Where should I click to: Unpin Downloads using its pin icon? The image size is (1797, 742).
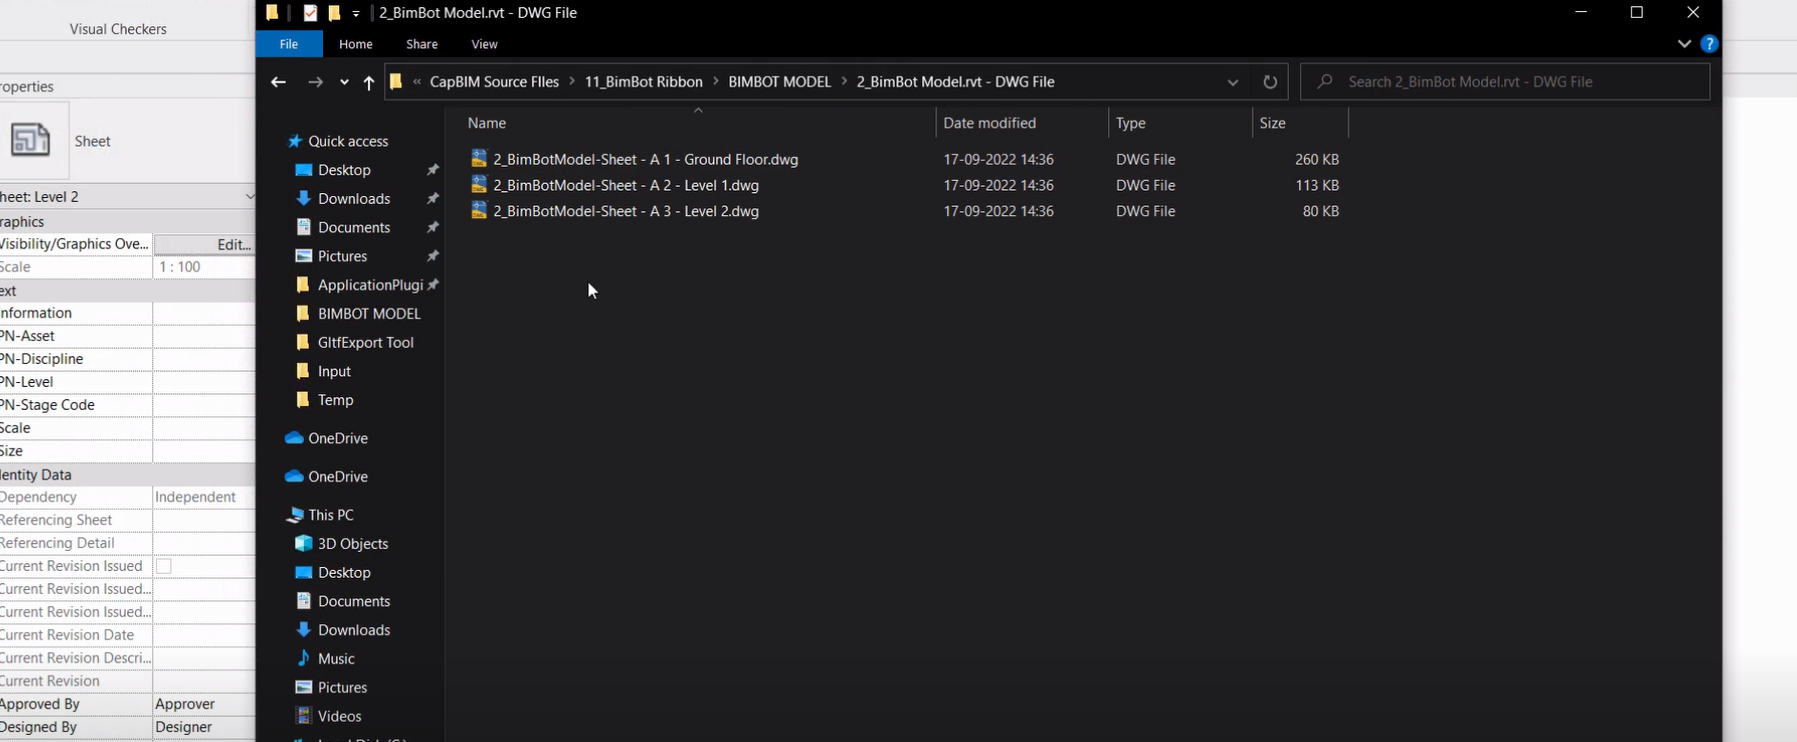click(x=433, y=199)
